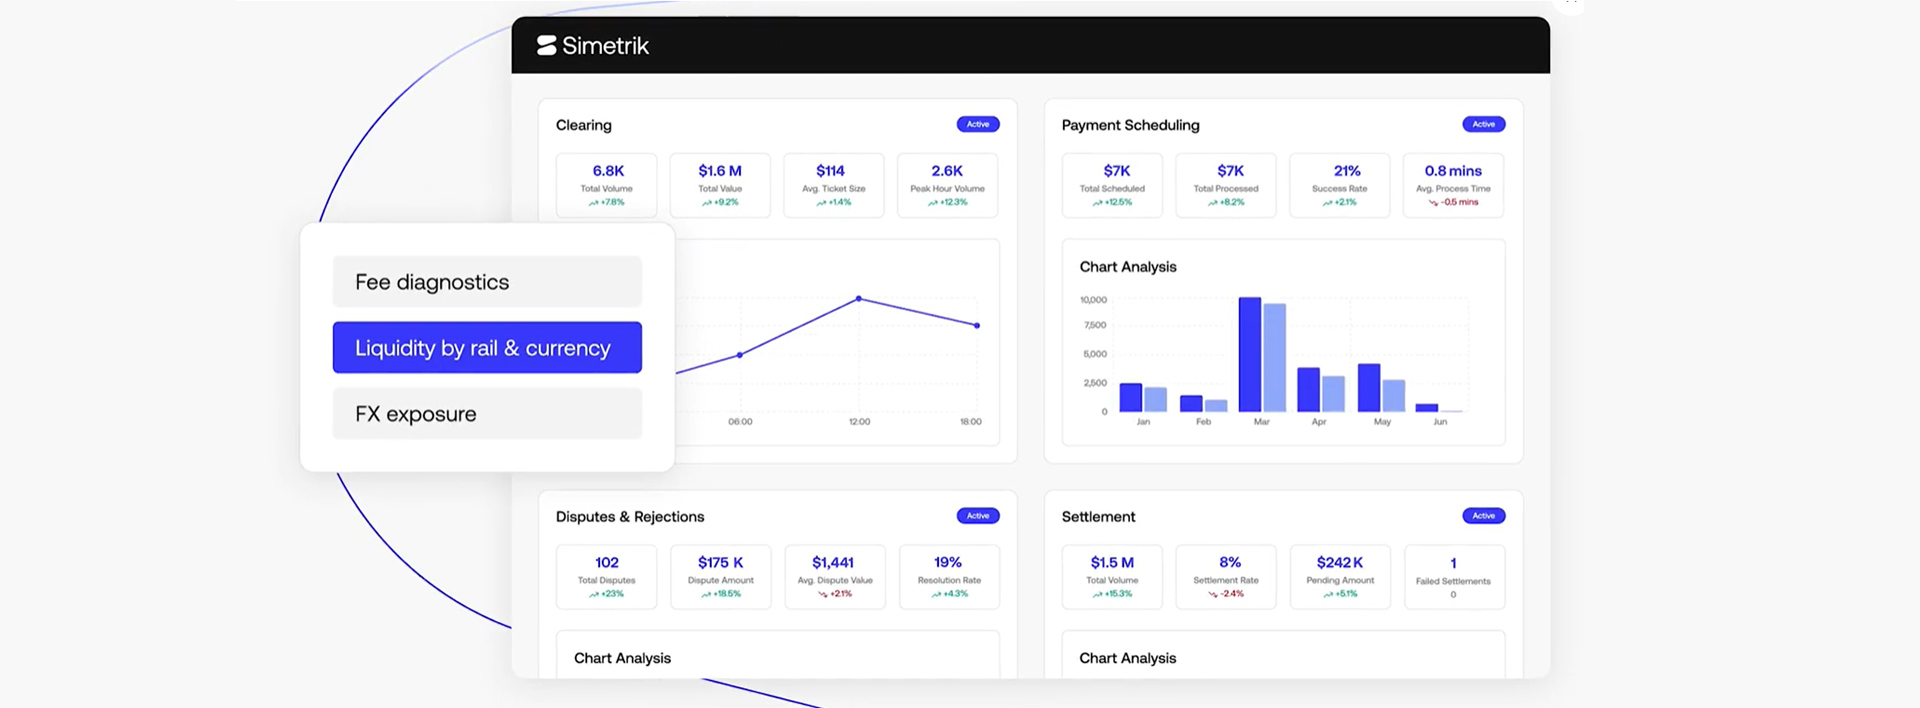This screenshot has width=1920, height=708.
Task: Open the FX exposure option
Action: [487, 414]
